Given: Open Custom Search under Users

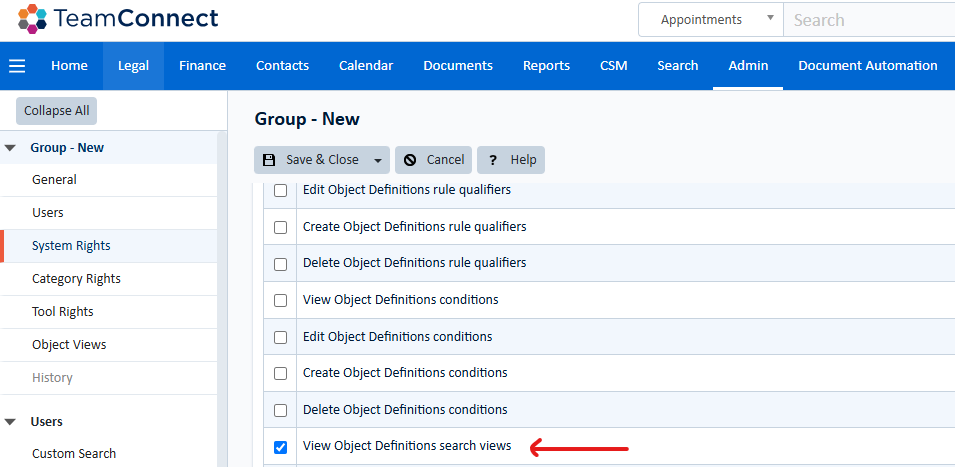Looking at the screenshot, I should [x=74, y=454].
